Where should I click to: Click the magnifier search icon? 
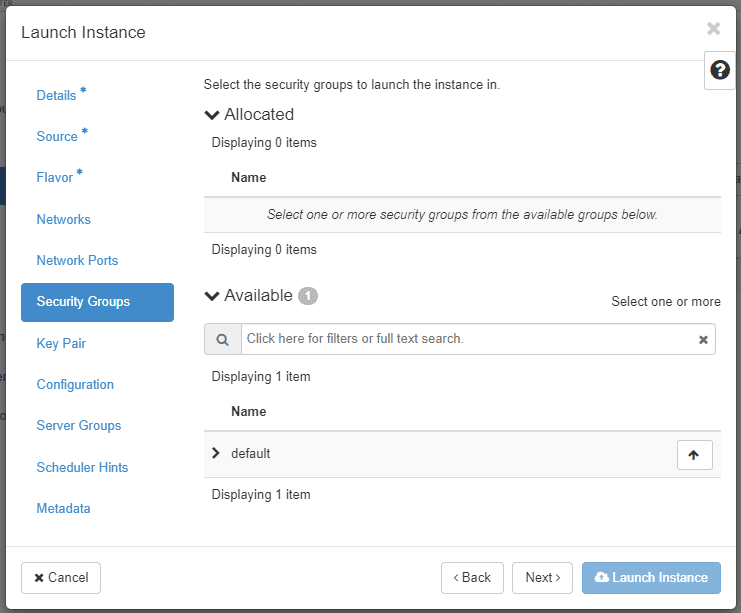[222, 339]
